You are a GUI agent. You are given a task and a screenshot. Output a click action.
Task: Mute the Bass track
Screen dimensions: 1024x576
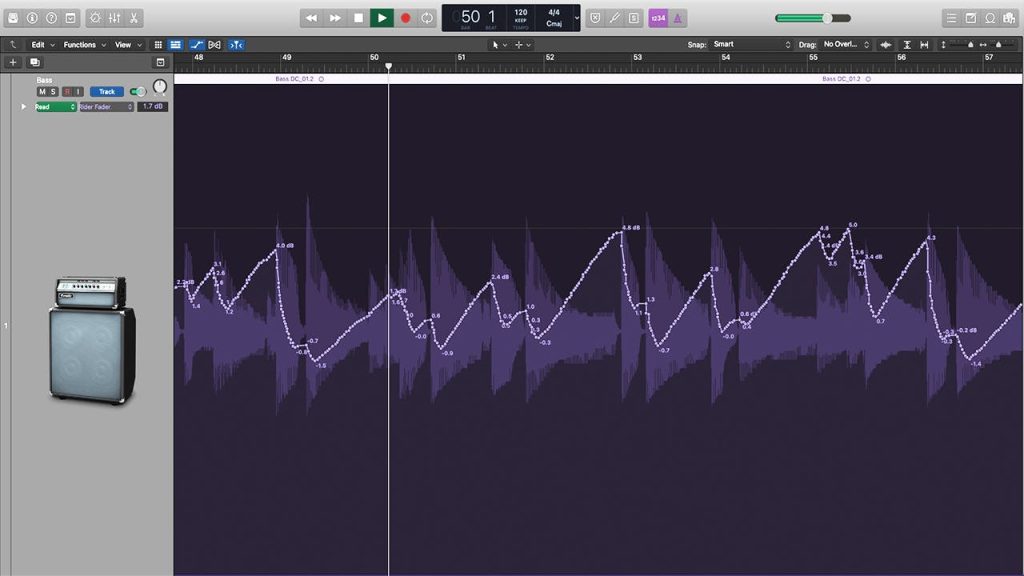coord(42,92)
